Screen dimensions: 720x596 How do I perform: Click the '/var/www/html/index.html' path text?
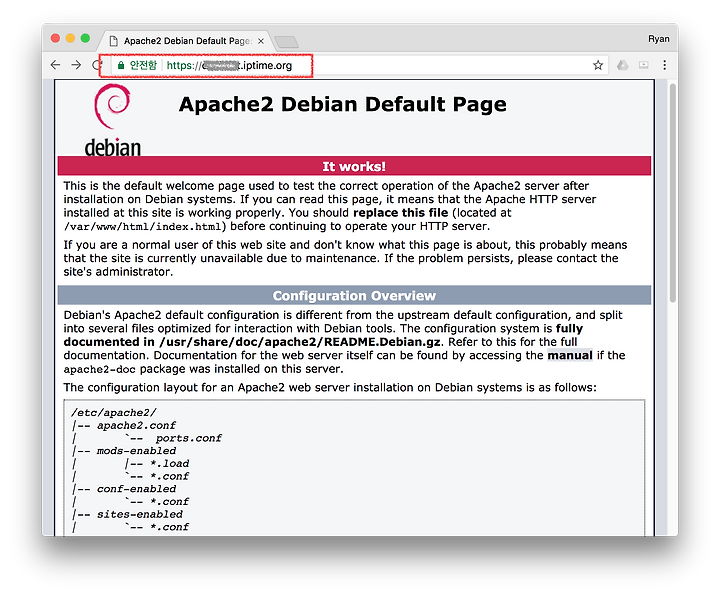pos(143,227)
